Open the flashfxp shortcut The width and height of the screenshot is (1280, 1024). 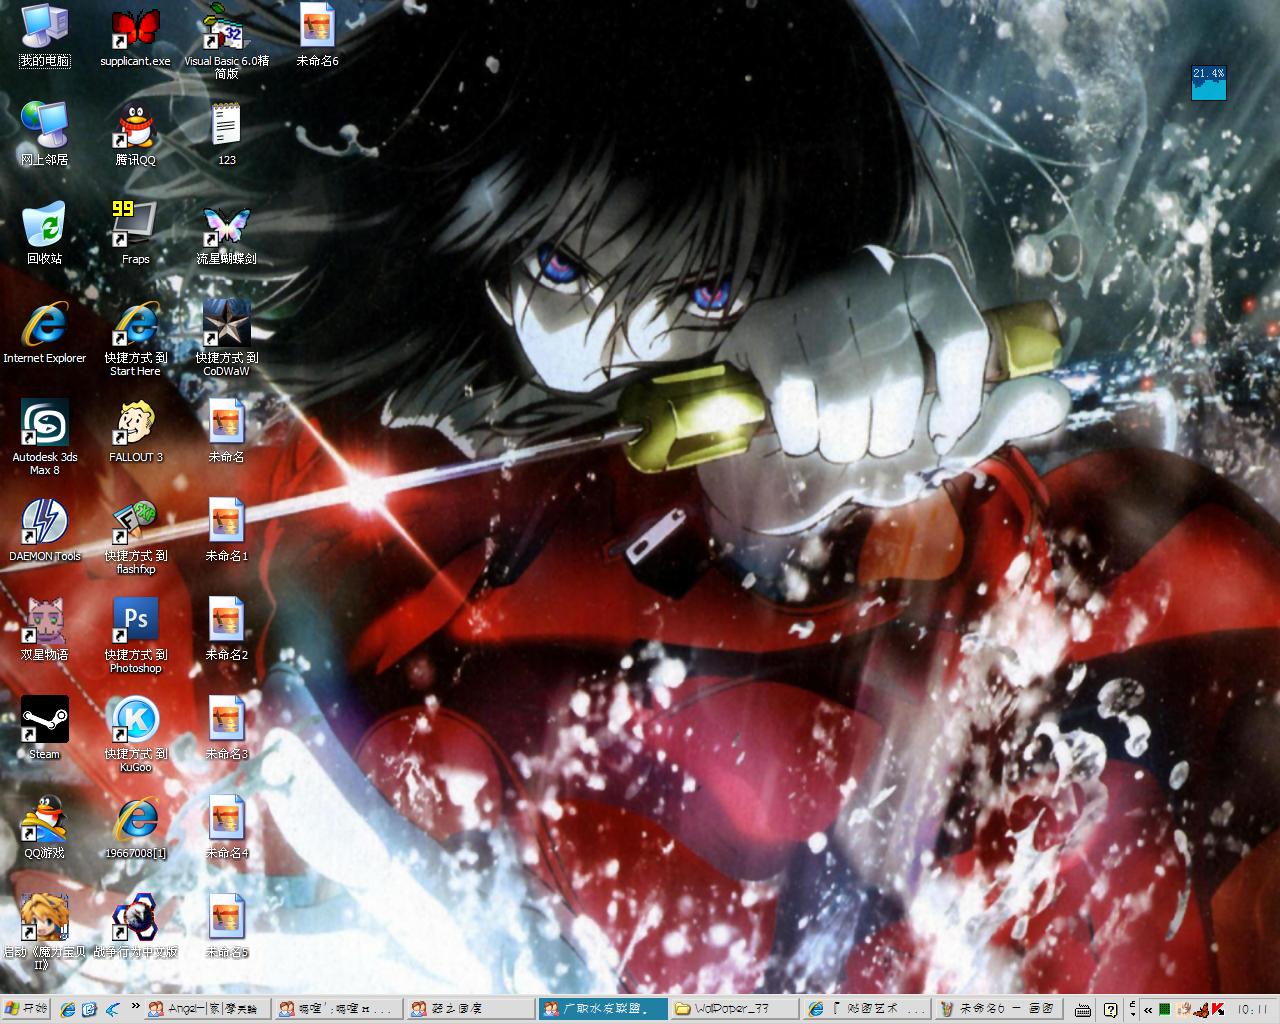coord(135,536)
